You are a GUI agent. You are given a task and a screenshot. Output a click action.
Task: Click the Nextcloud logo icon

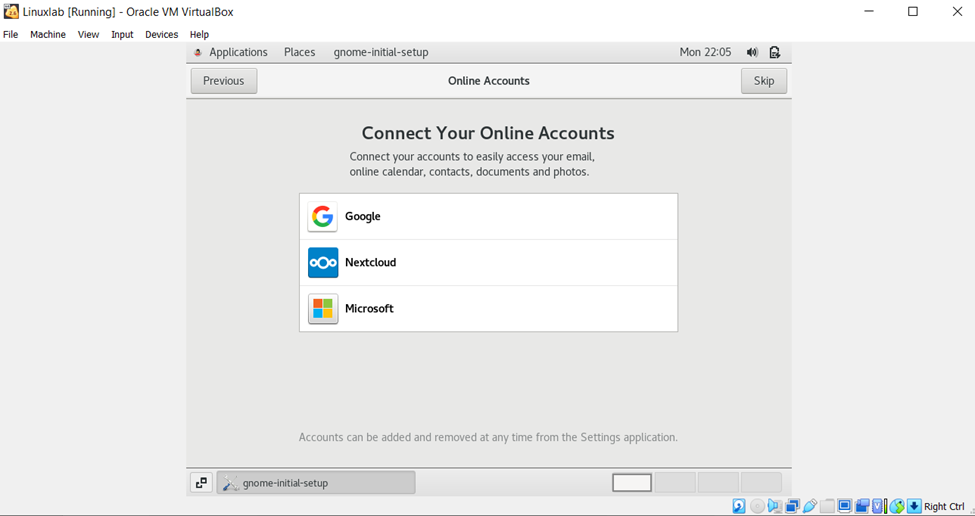tap(323, 262)
